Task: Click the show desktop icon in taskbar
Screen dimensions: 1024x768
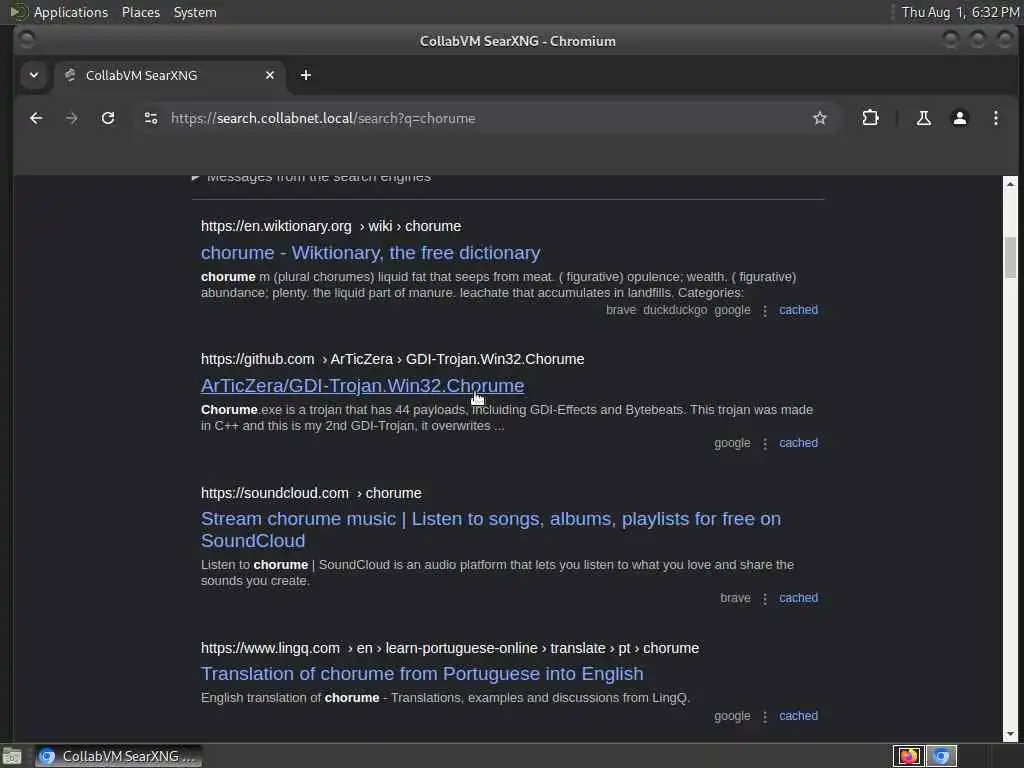Action: tap(12, 756)
